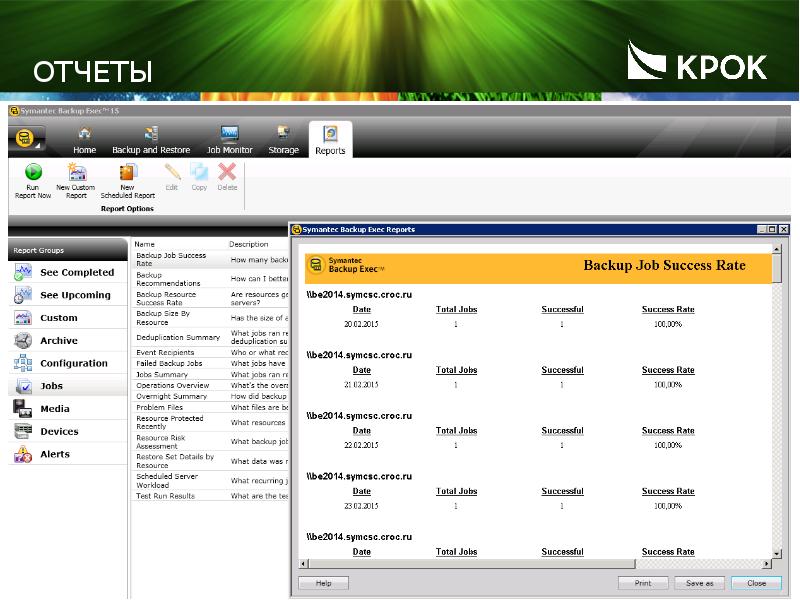
Task: Open the See Completed report group
Action: [68, 272]
